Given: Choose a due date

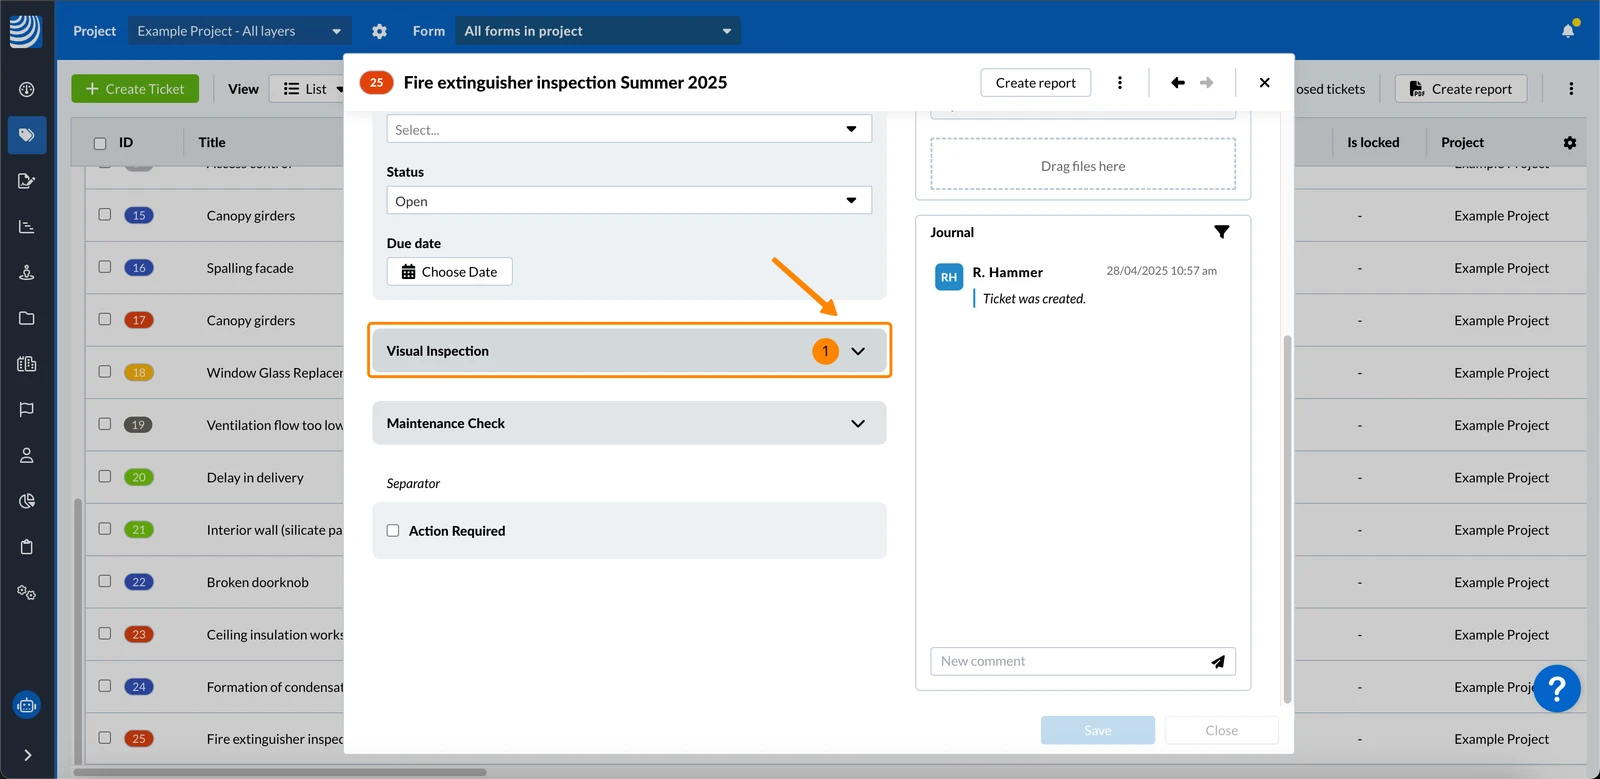Looking at the screenshot, I should click(x=450, y=272).
